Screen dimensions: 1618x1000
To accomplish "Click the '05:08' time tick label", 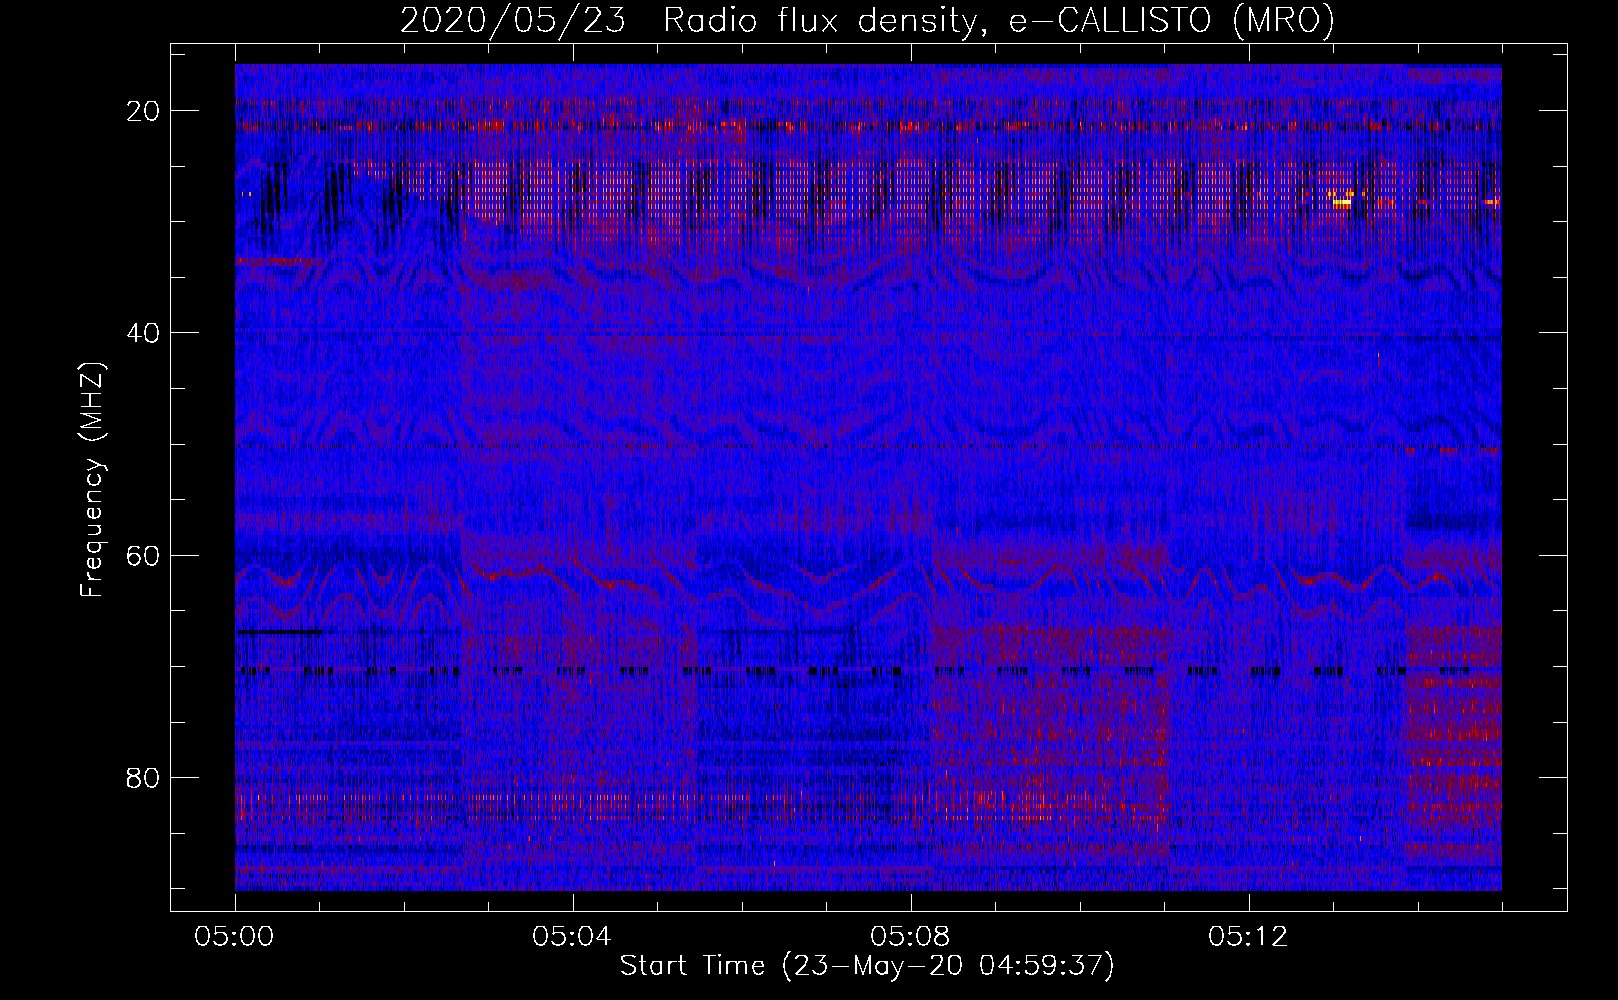I will coord(910,937).
